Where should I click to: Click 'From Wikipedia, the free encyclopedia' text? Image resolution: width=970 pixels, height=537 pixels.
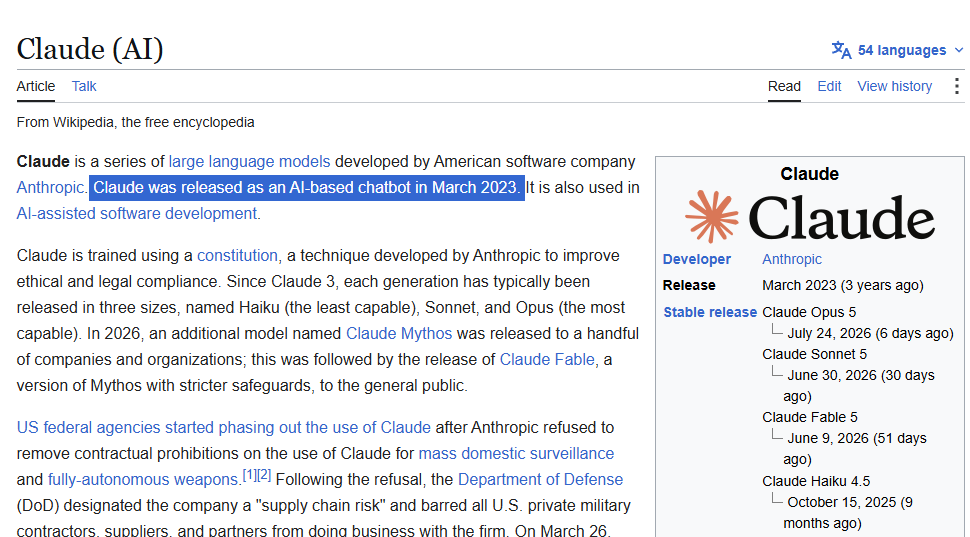135,122
